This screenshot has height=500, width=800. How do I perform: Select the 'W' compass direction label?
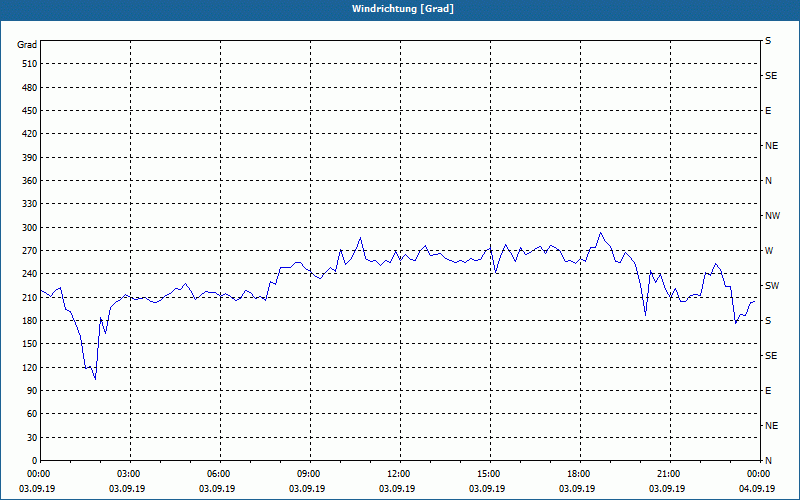[769, 251]
